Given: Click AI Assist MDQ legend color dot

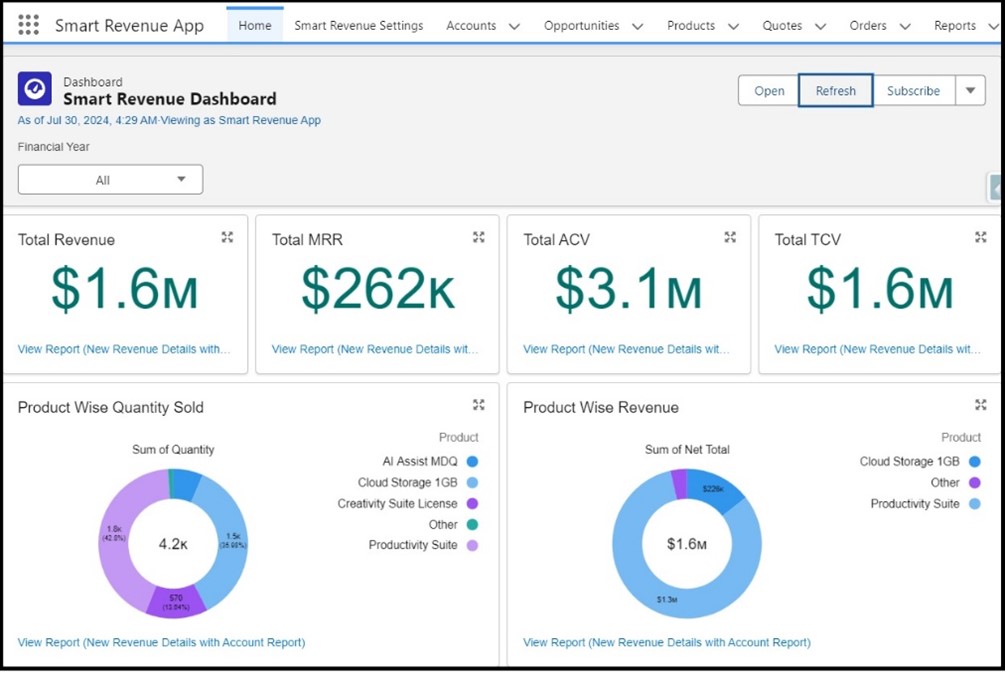Looking at the screenshot, I should coord(472,461).
